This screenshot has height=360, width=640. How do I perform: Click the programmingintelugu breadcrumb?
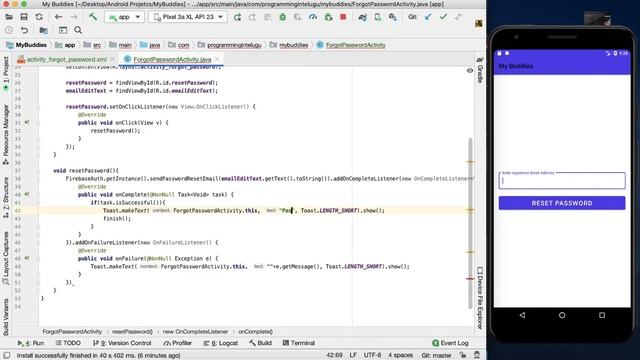[230, 45]
